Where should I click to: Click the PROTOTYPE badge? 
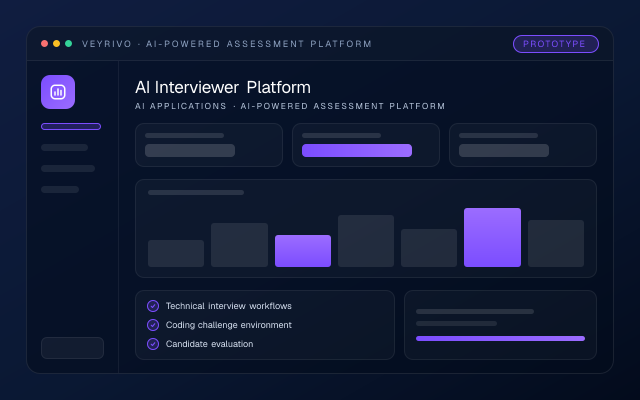click(x=556, y=44)
